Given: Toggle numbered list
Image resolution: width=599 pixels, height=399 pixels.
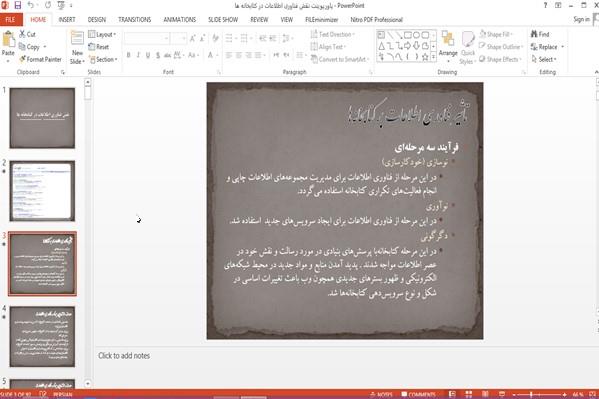Looking at the screenshot, I should [244, 38].
